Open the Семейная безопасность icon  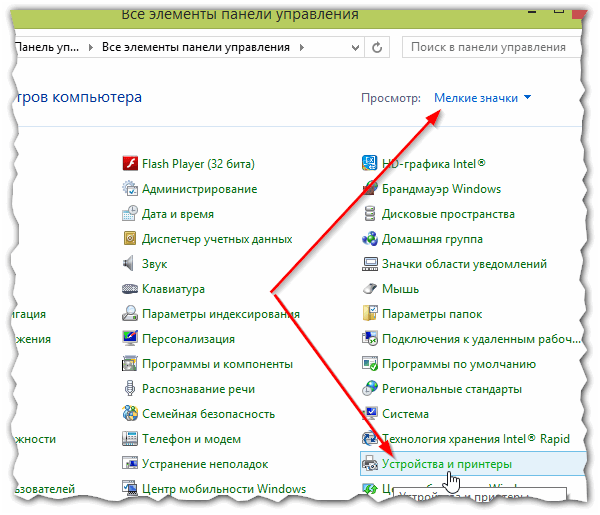(x=130, y=414)
